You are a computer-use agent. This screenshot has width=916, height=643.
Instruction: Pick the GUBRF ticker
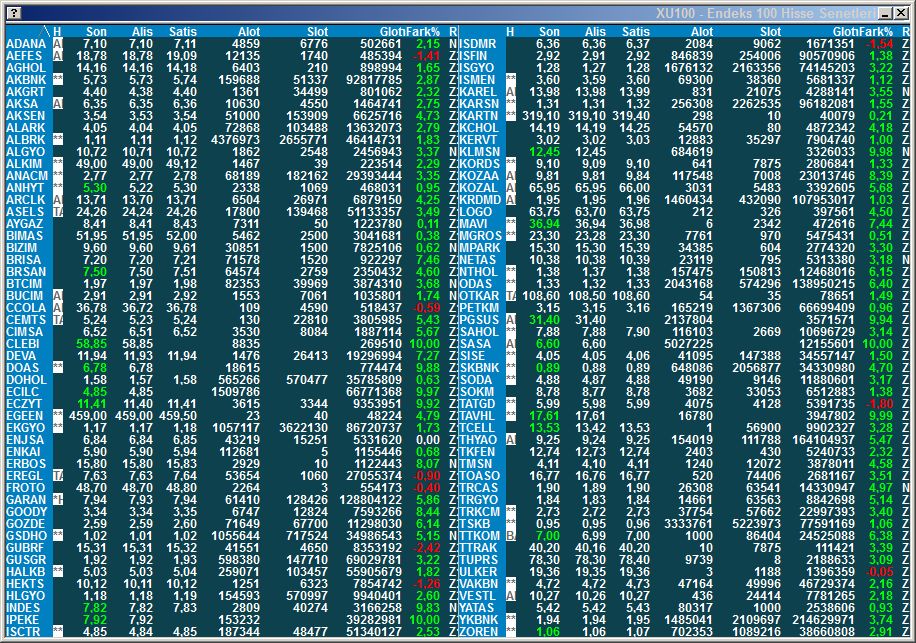pos(25,548)
